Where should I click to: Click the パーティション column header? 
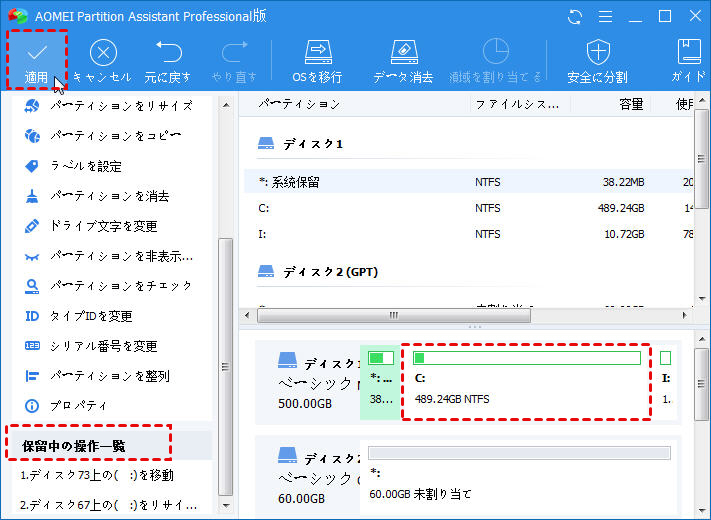pyautogui.click(x=299, y=105)
